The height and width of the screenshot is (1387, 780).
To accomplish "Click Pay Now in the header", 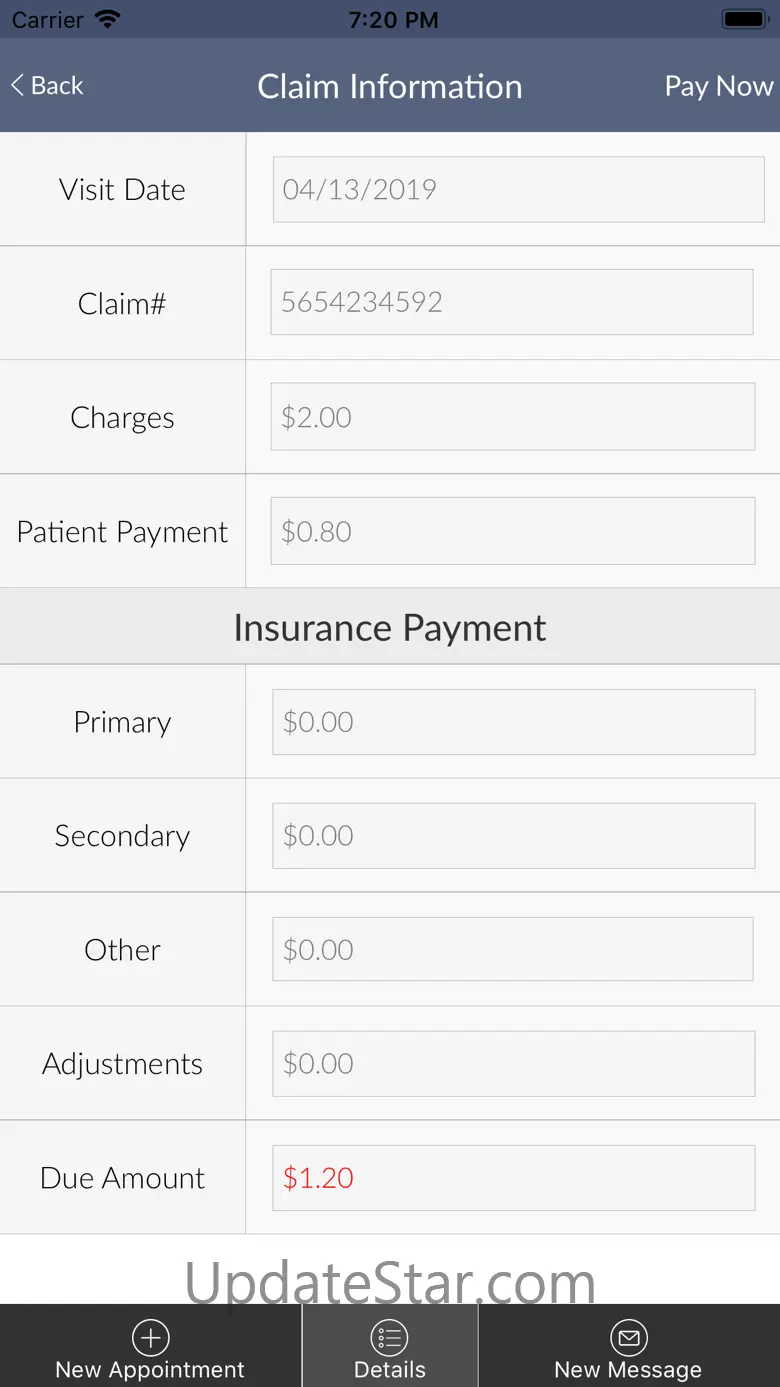I will [719, 86].
